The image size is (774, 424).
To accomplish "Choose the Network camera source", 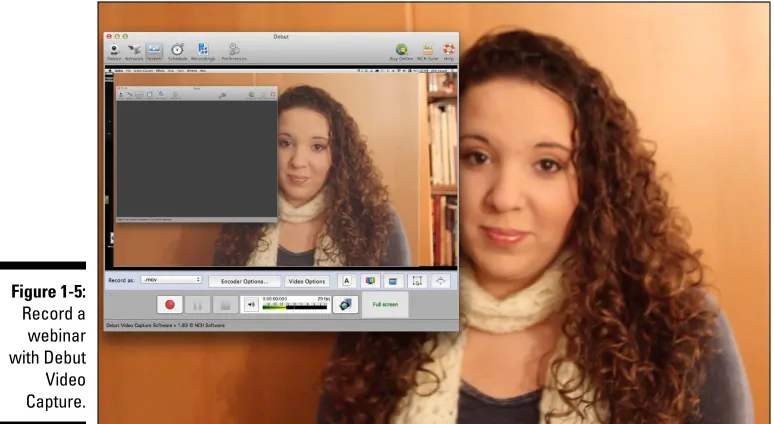I will coord(134,52).
